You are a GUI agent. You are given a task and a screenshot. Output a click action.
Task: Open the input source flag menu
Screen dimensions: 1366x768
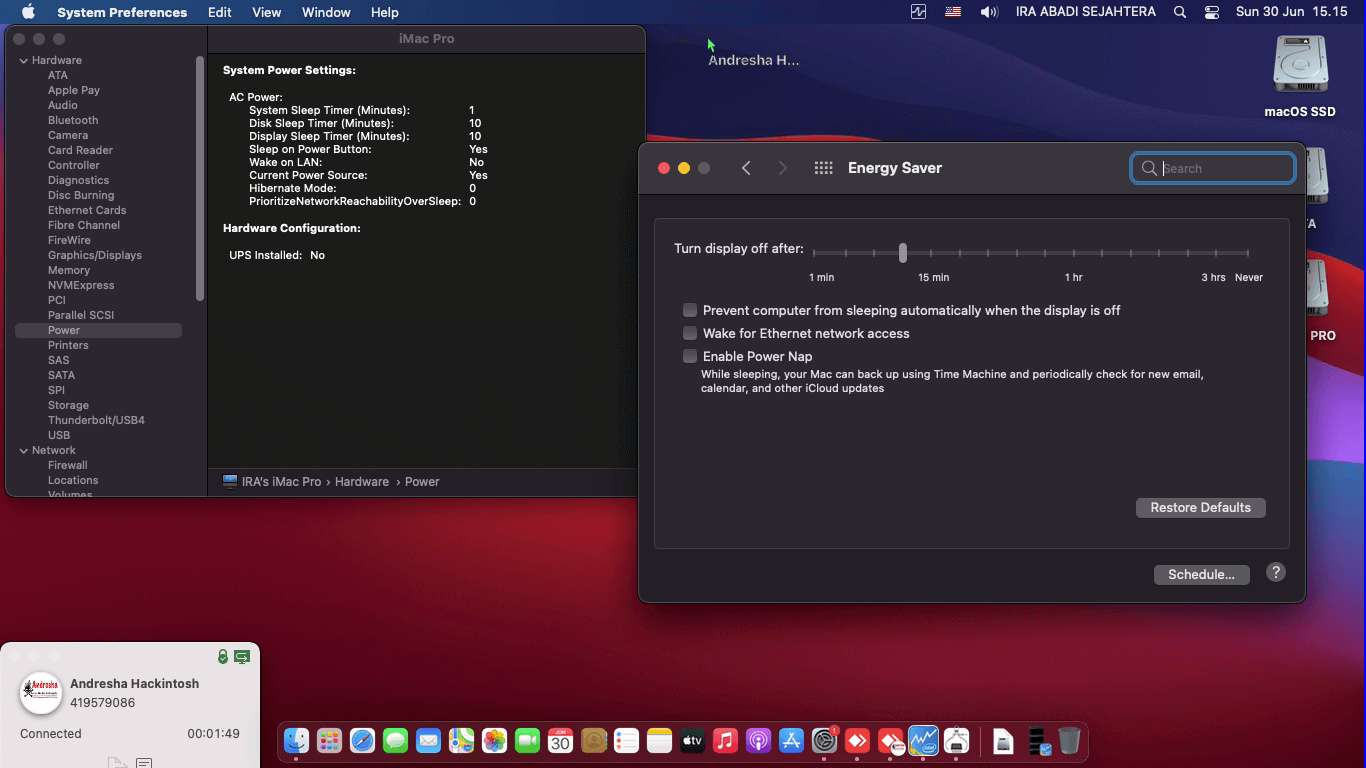click(953, 12)
